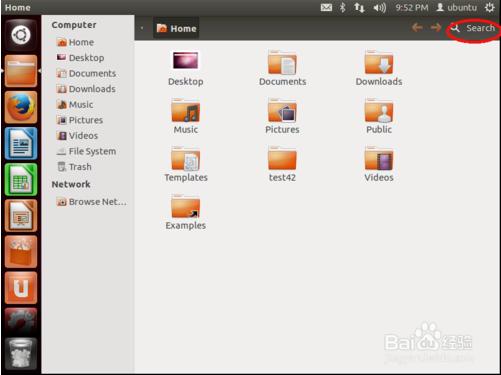
Task: Open the ubuntu user menu
Action: (456, 7)
